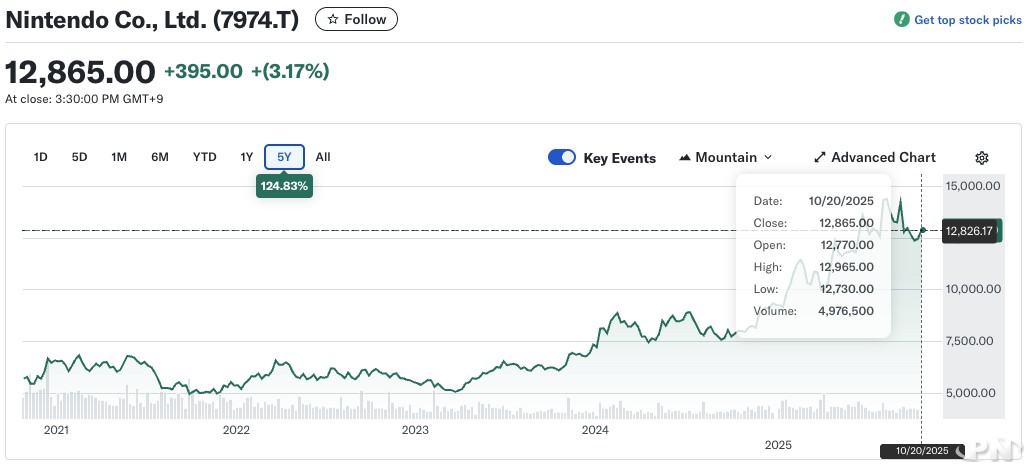Click the expand arrows icon for Advanced Chart

(819, 158)
